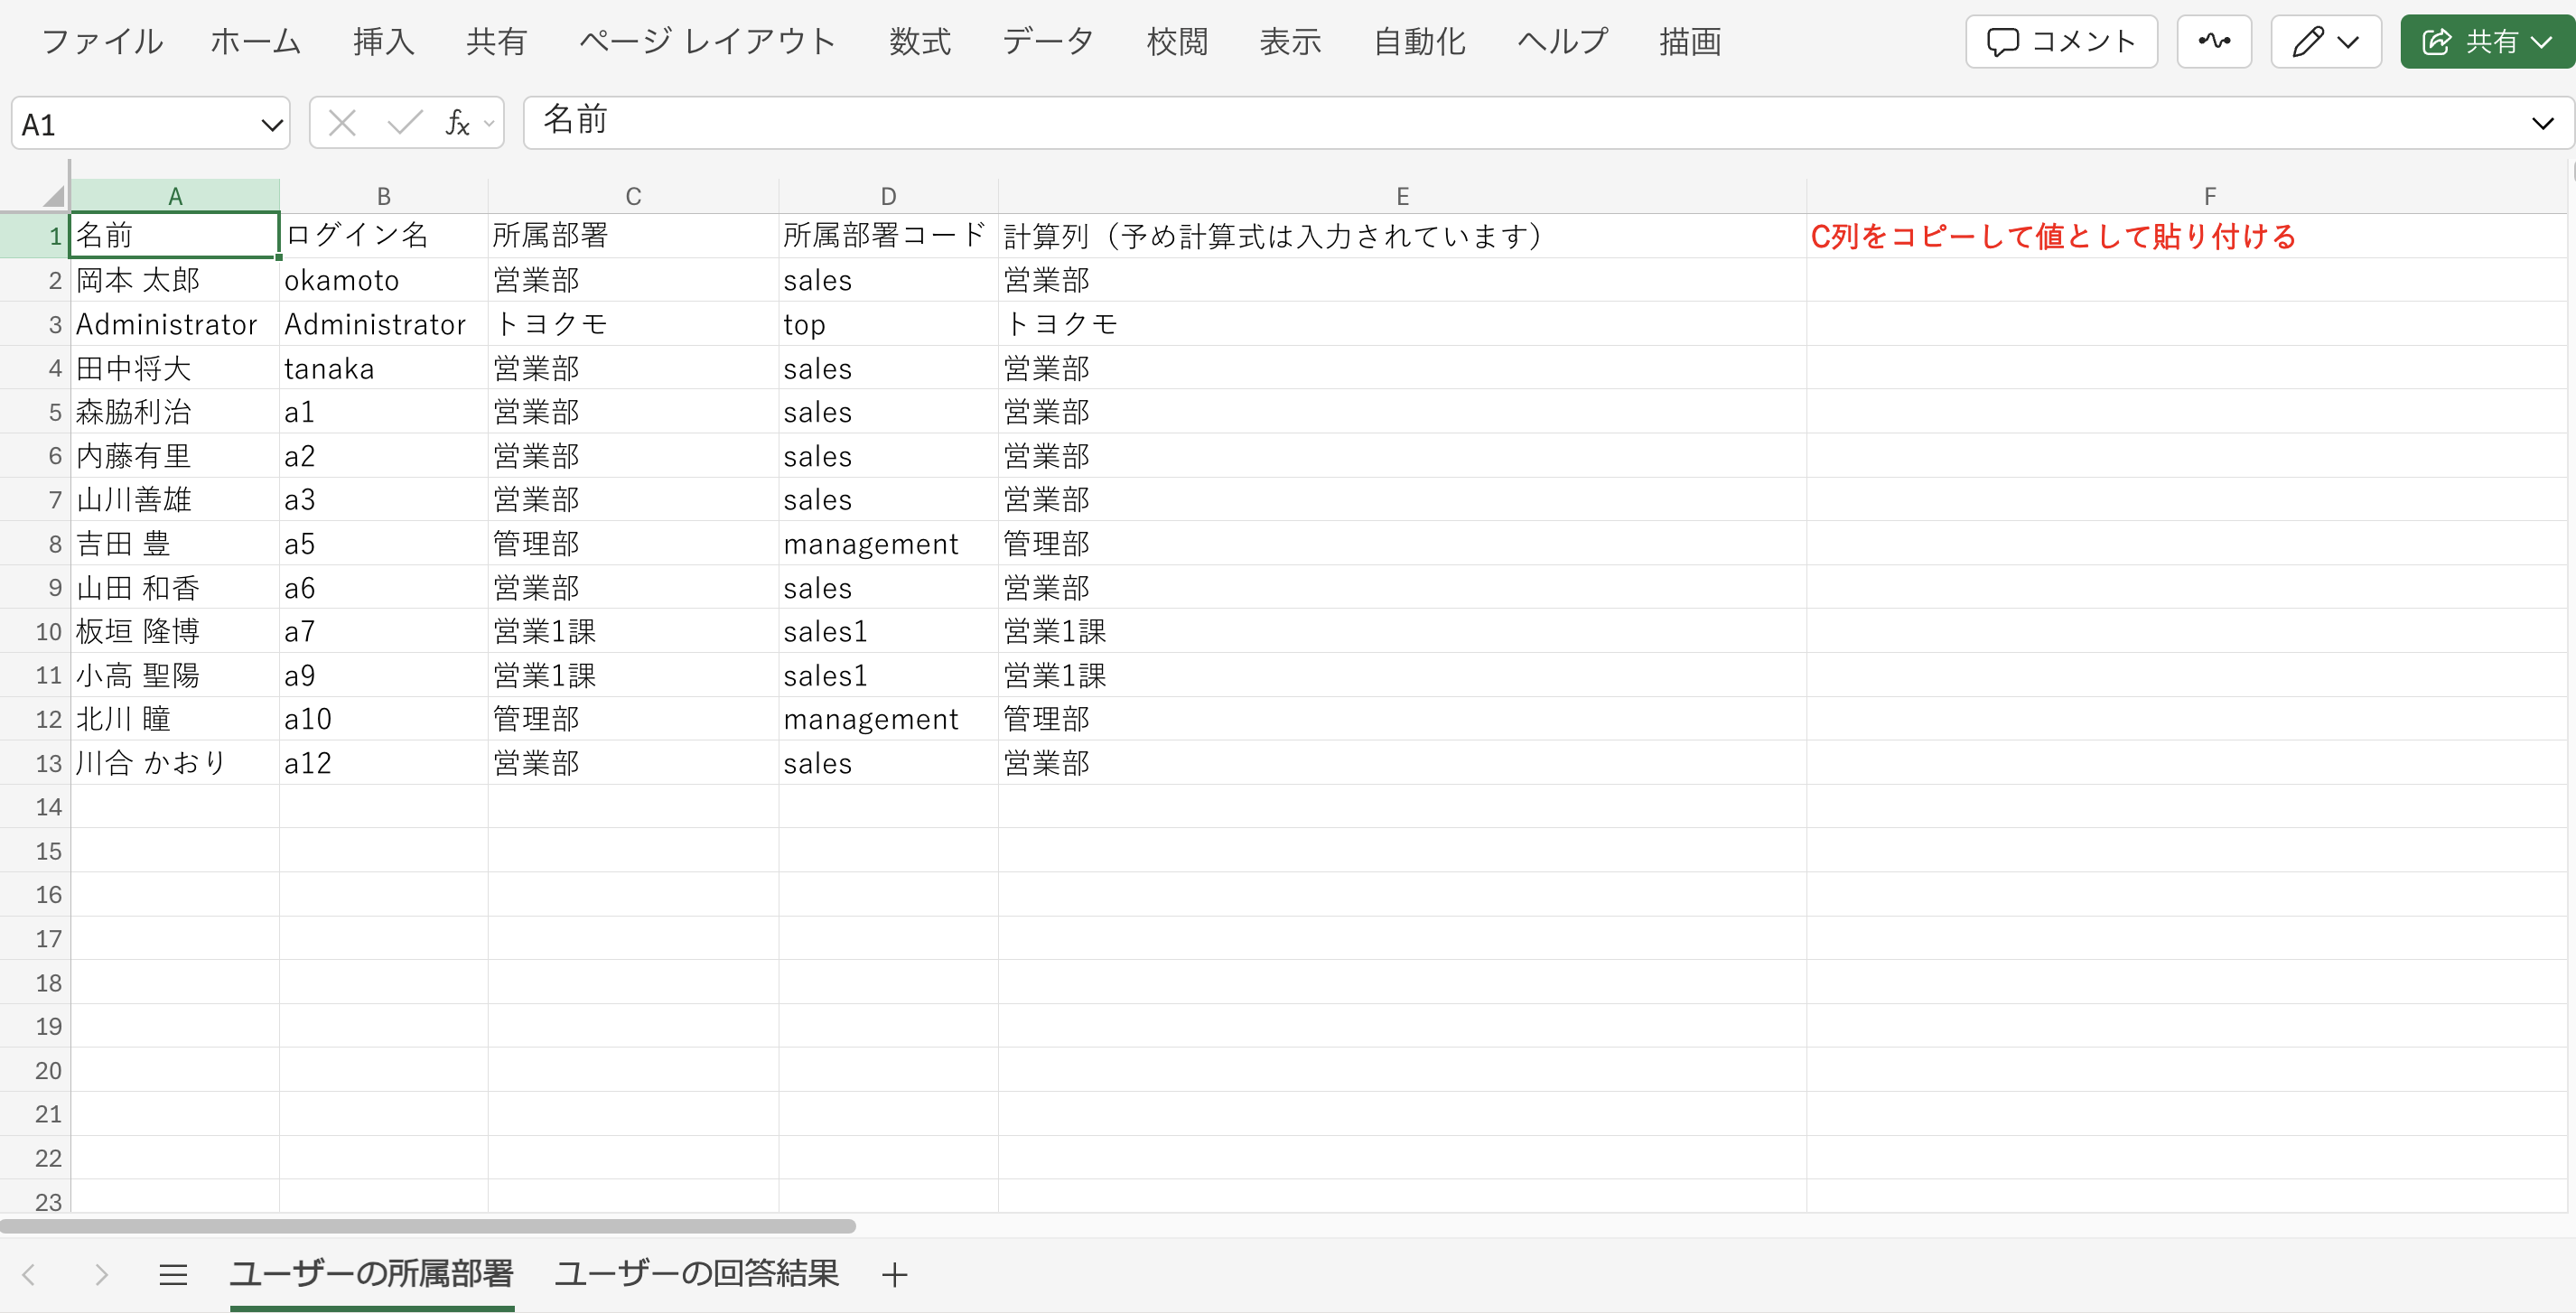Viewport: 2576px width, 1313px height.
Task: Click cell with ログイン名
Action: (x=384, y=236)
